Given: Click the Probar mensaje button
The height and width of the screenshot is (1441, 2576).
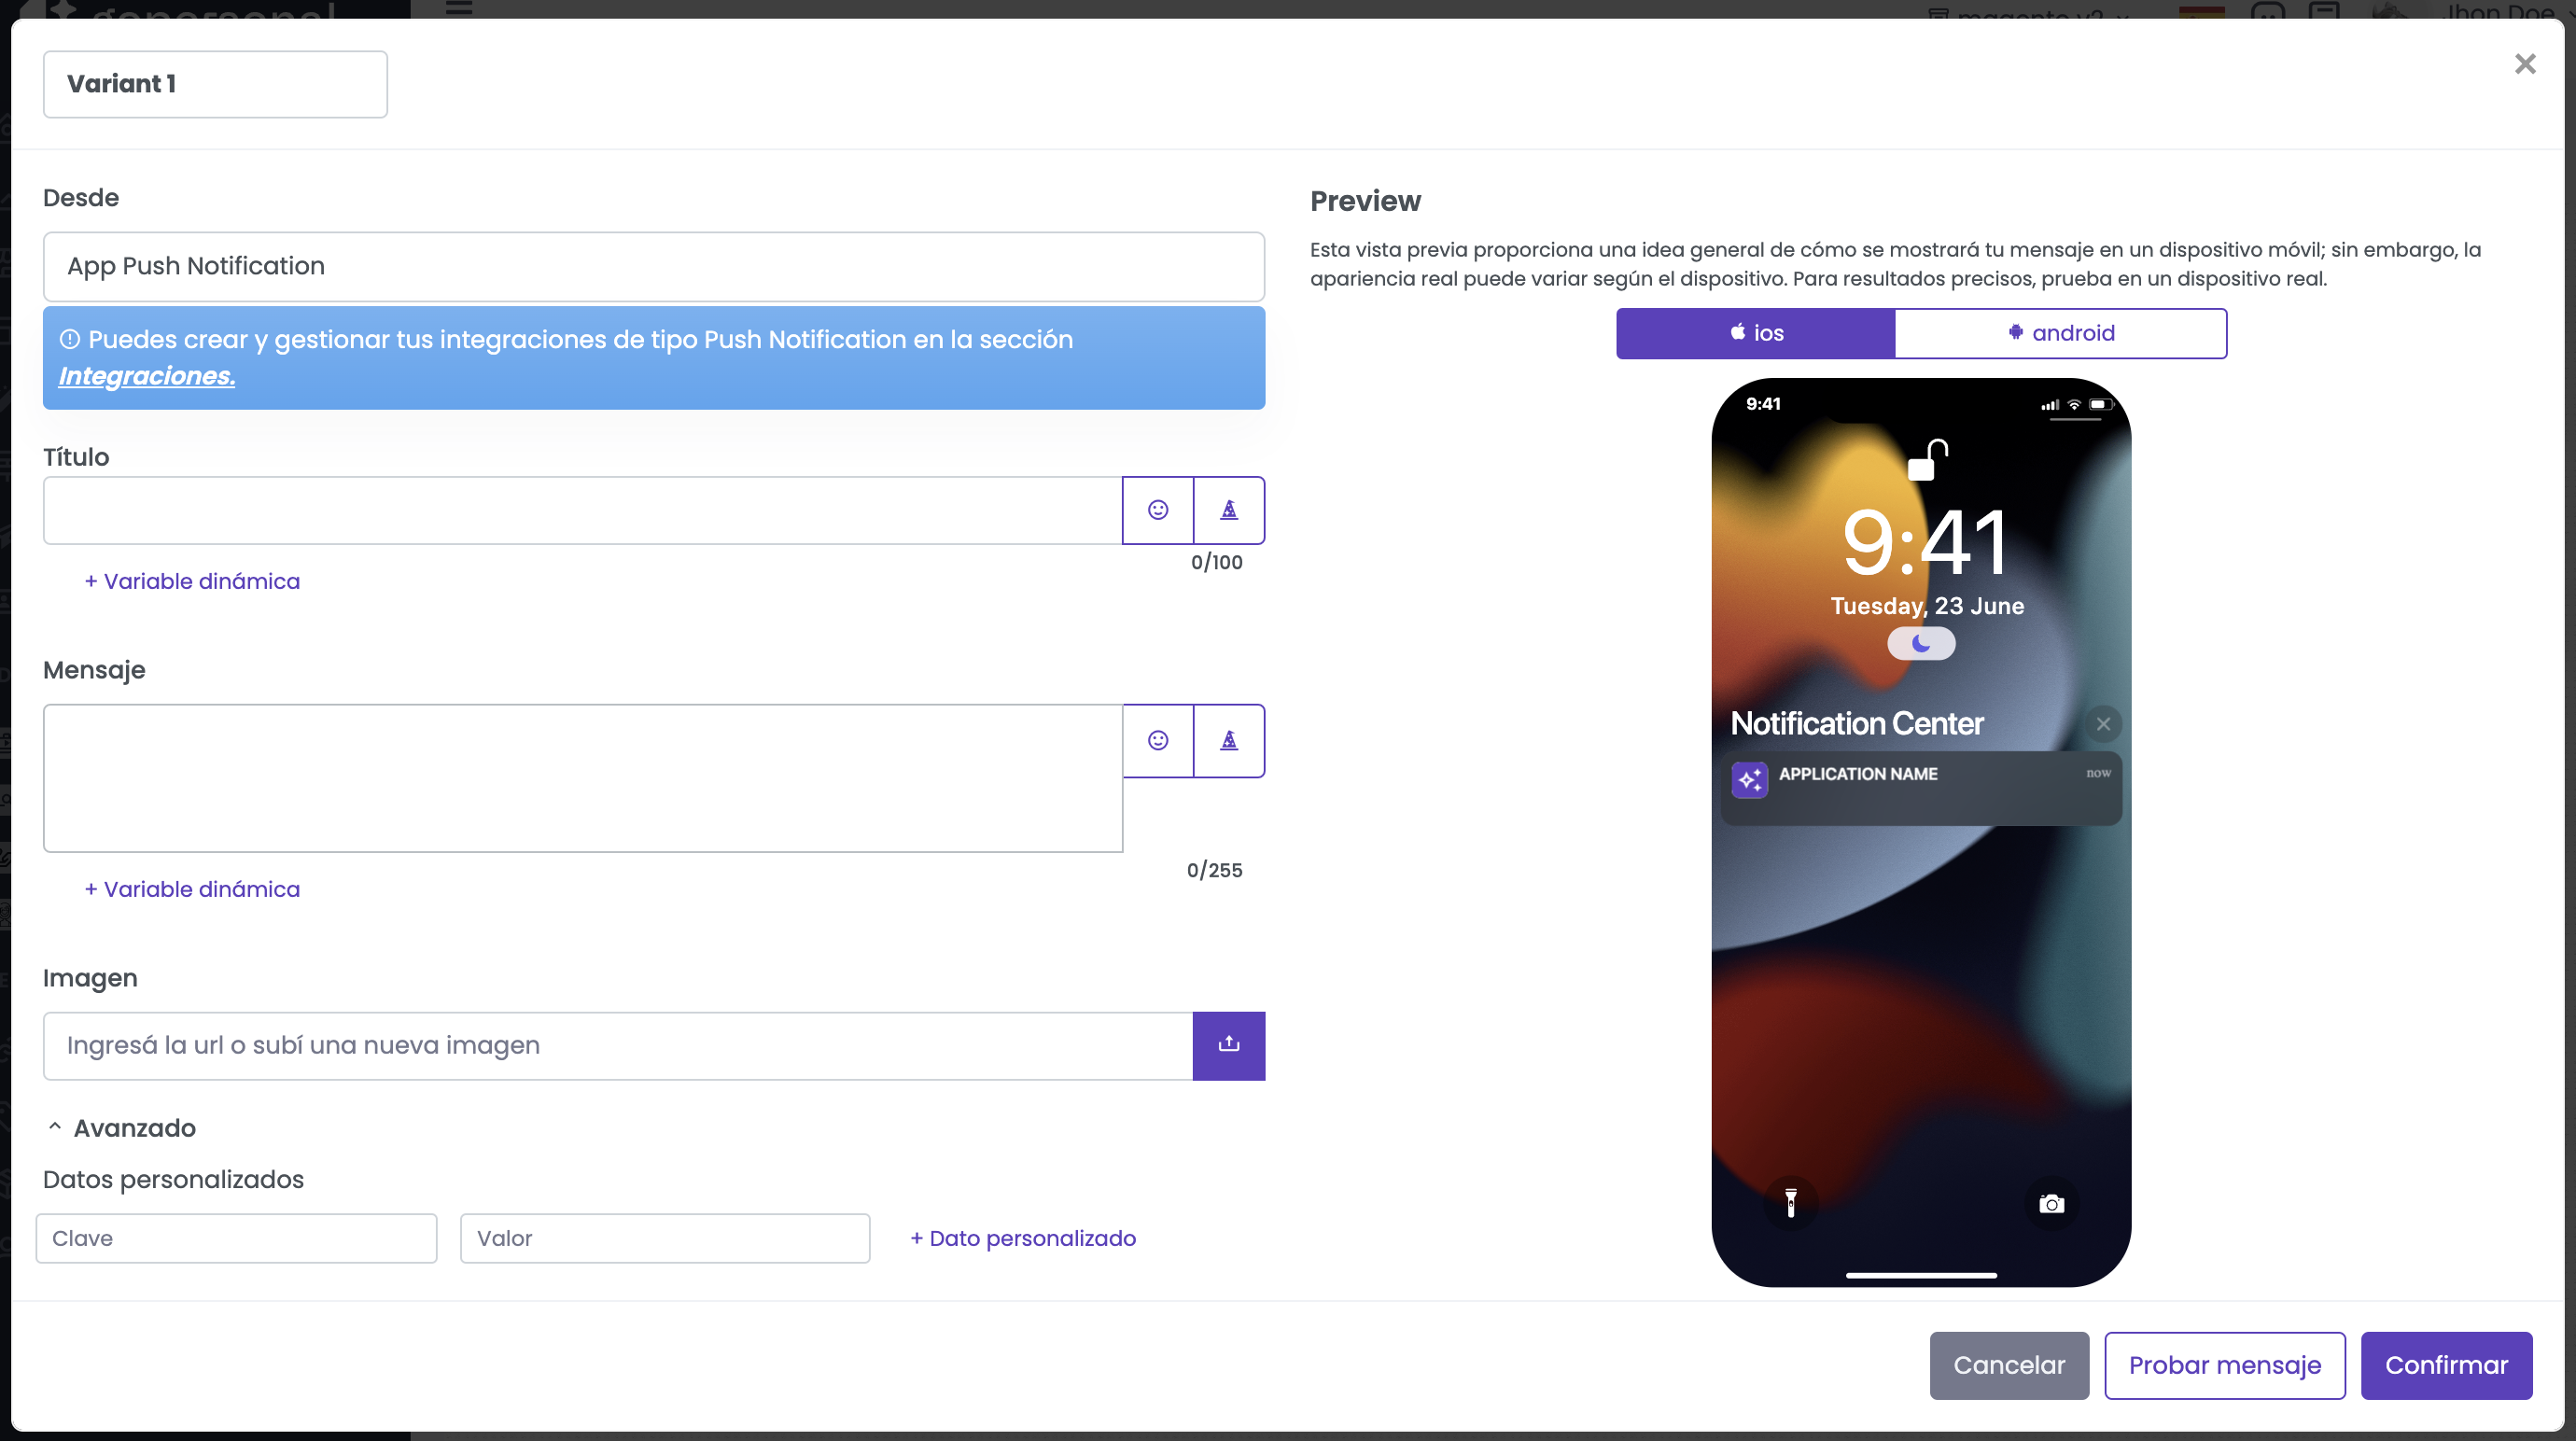Looking at the screenshot, I should point(2224,1365).
